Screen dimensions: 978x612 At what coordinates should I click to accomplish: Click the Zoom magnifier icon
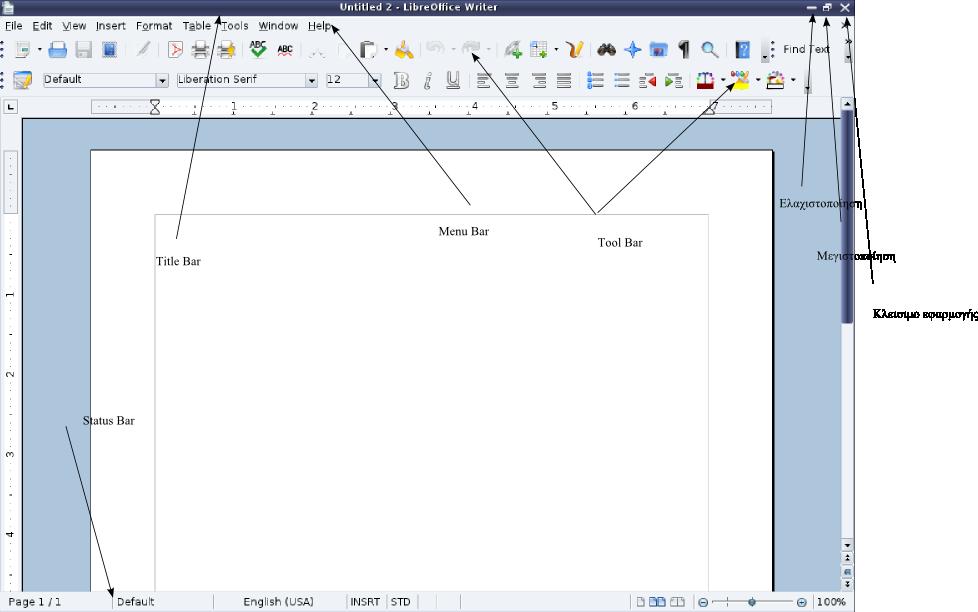710,49
